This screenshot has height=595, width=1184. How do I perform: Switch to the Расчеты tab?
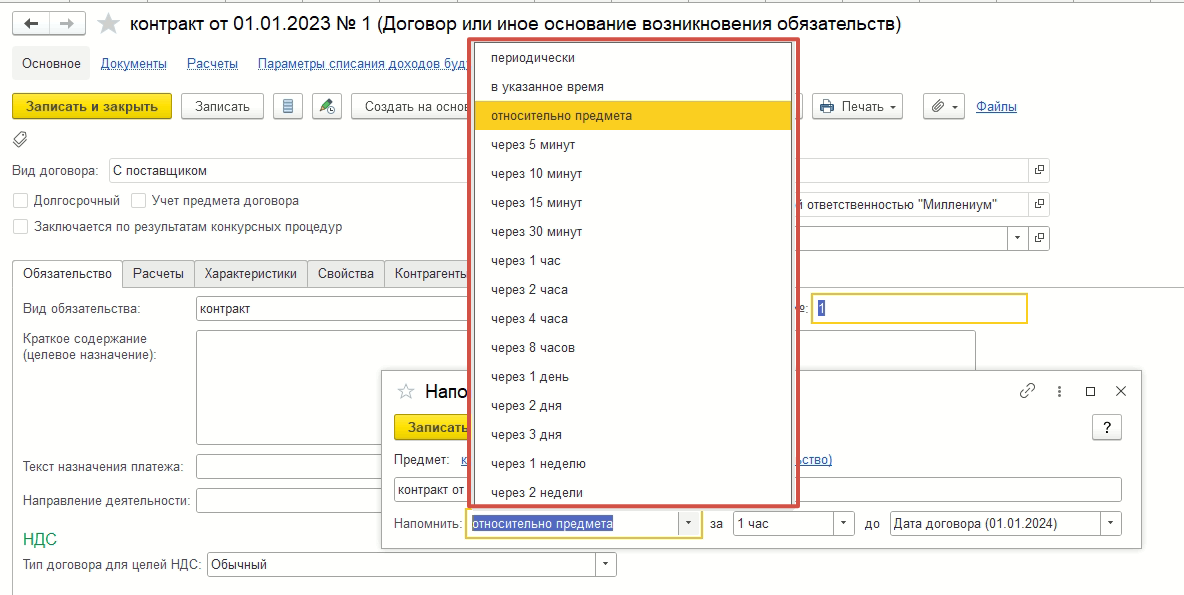click(159, 273)
